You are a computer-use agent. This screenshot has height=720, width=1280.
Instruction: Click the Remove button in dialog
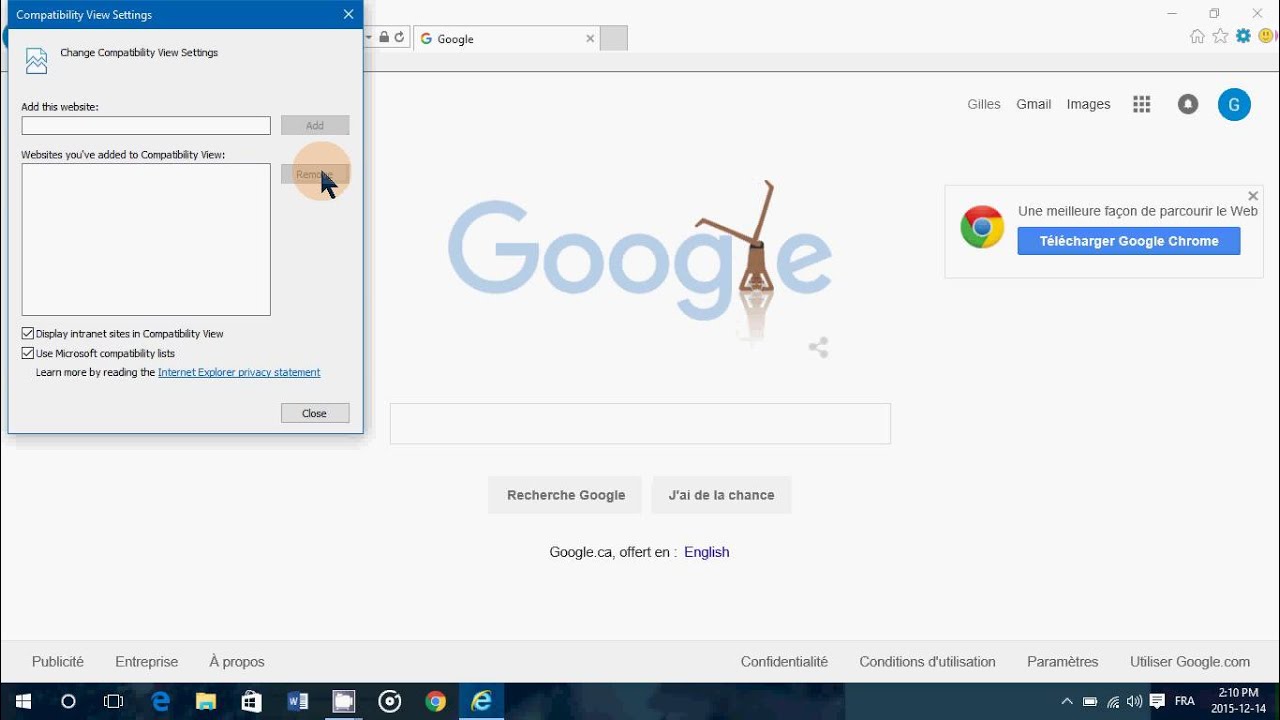[x=315, y=174]
